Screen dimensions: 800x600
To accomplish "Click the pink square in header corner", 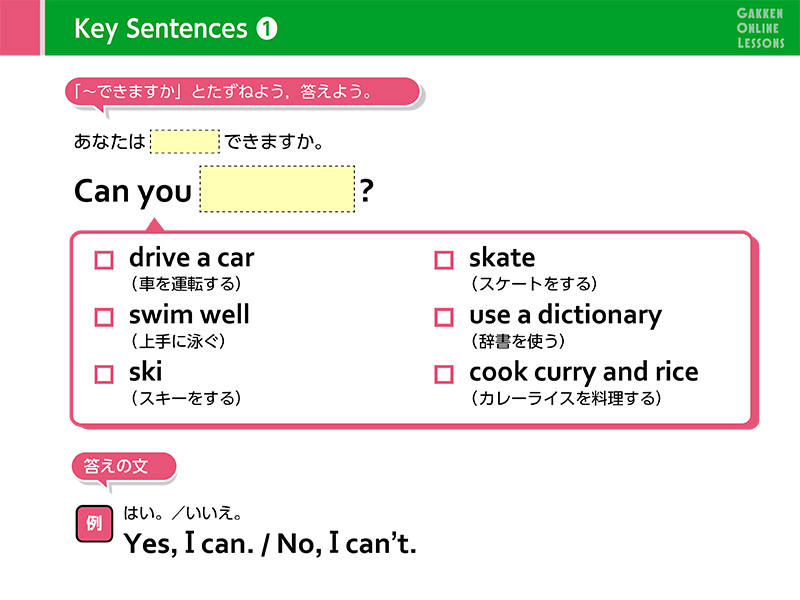I will [x=19, y=27].
